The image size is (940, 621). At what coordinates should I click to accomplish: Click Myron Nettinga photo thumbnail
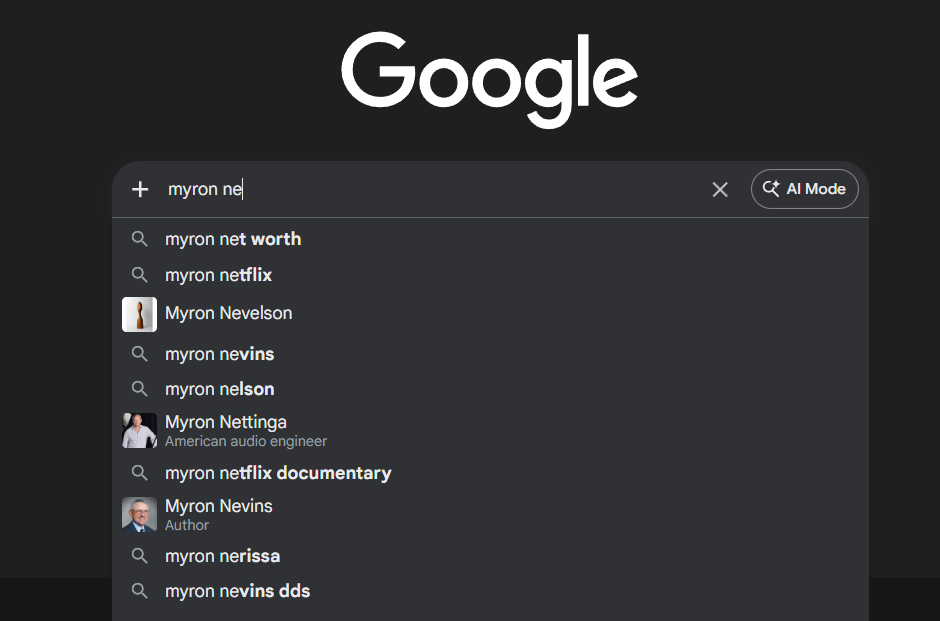[140, 430]
